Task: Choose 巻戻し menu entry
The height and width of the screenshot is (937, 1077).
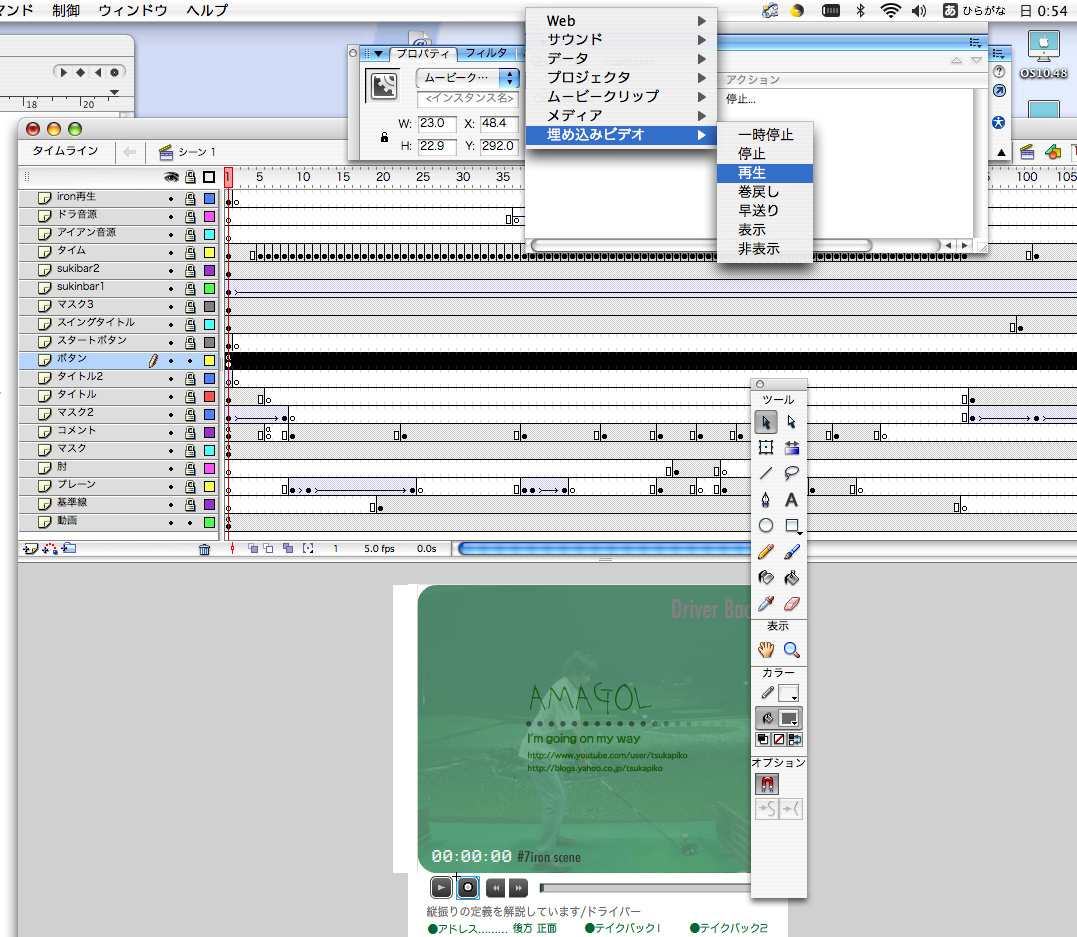Action: click(x=764, y=192)
